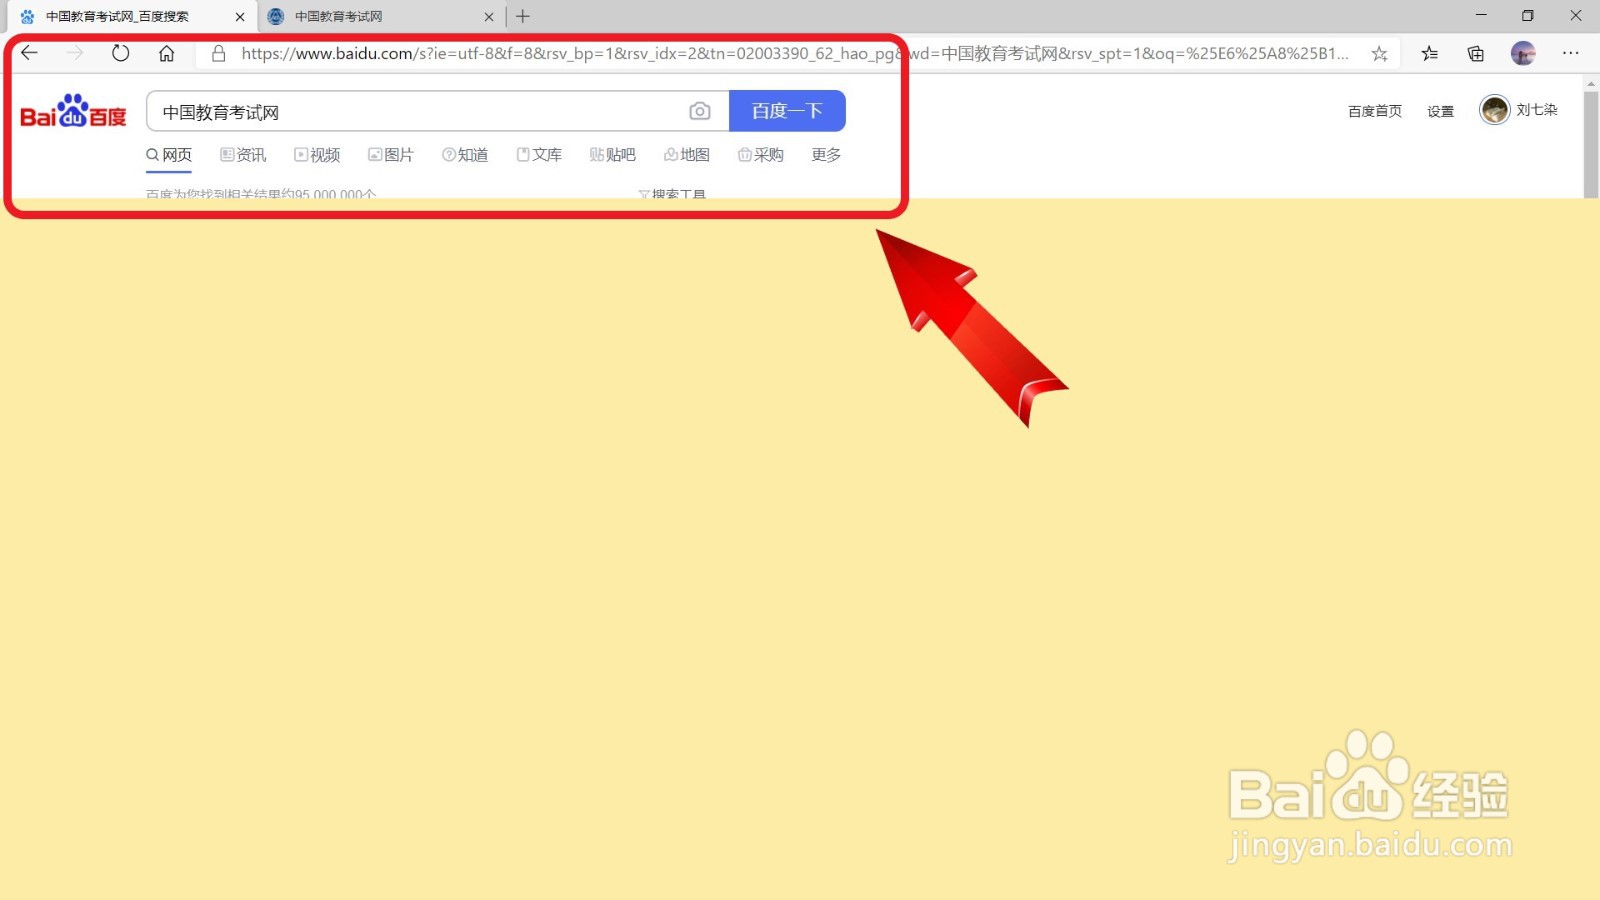Image resolution: width=1600 pixels, height=900 pixels.
Task: Select the 网页 search category
Action: (x=169, y=155)
